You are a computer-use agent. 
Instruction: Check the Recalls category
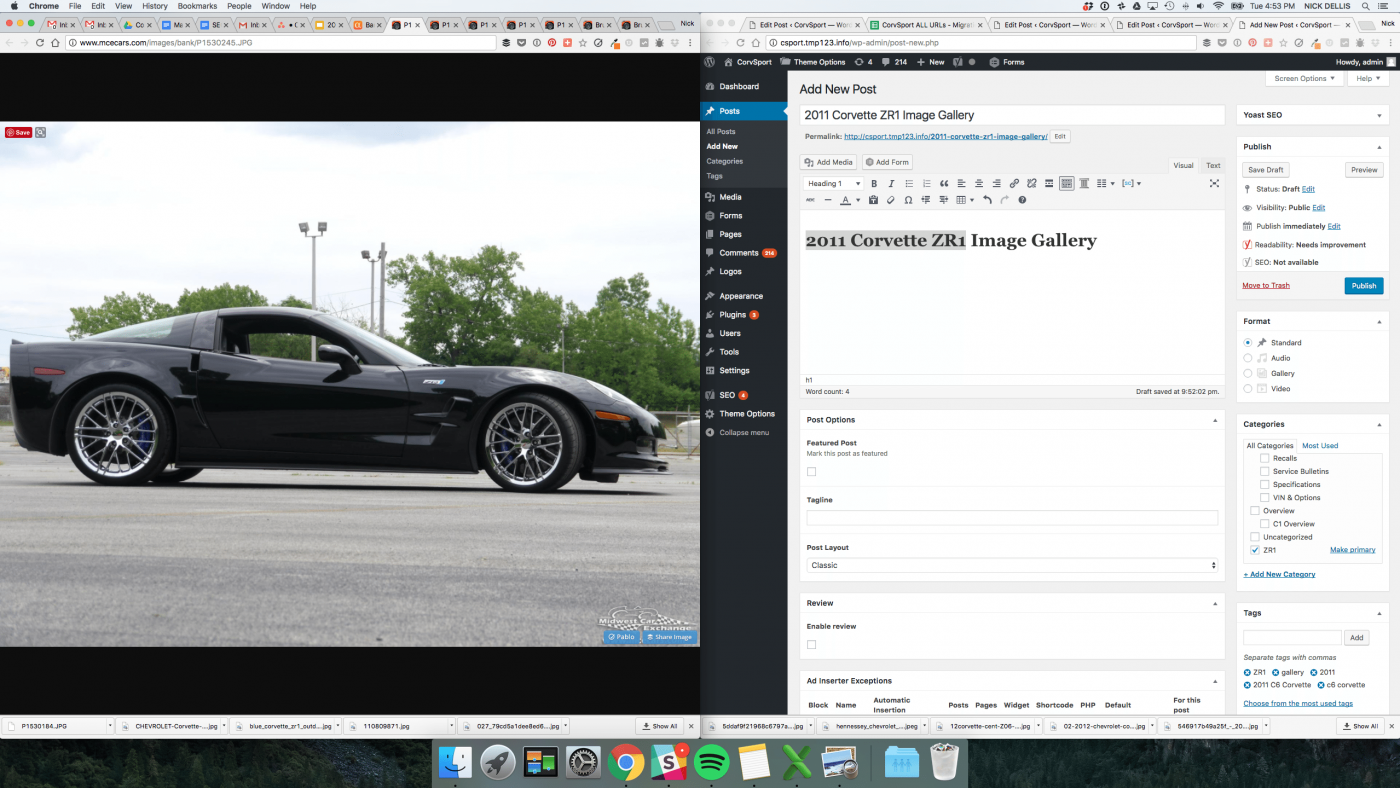1264,458
